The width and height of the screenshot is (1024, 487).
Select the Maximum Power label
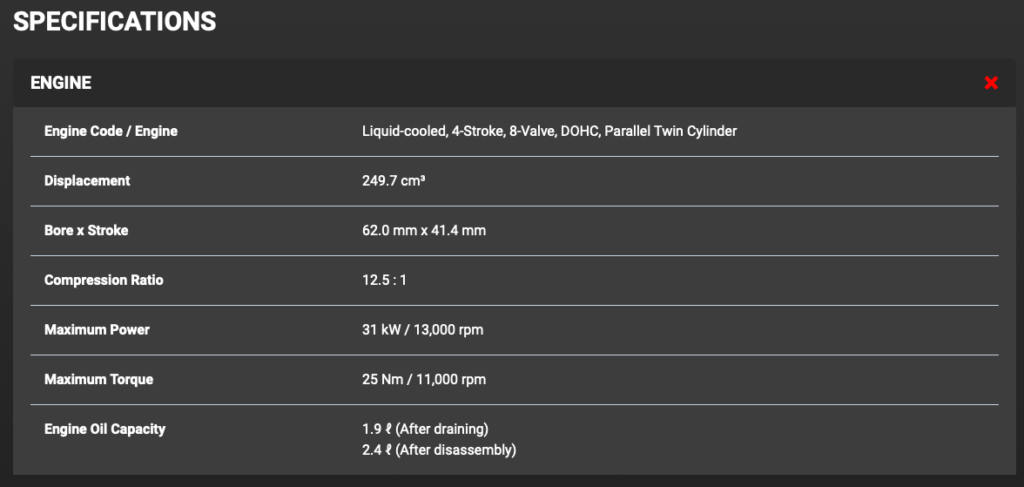pyautogui.click(x=97, y=330)
